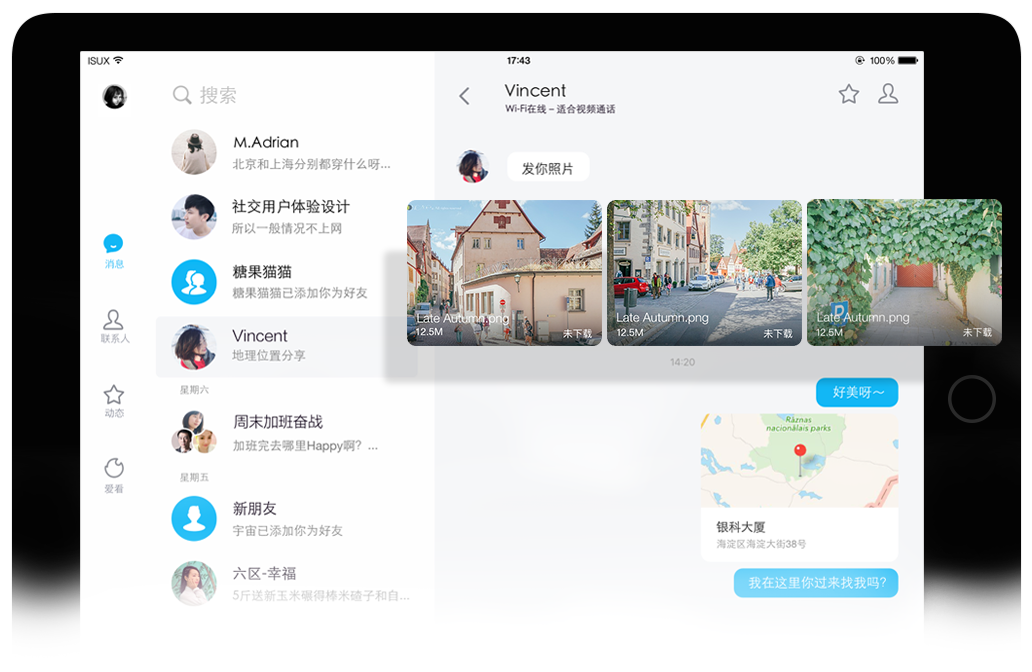The height and width of the screenshot is (672, 1032).
Task: Click the back arrow in chat header
Action: 464,96
